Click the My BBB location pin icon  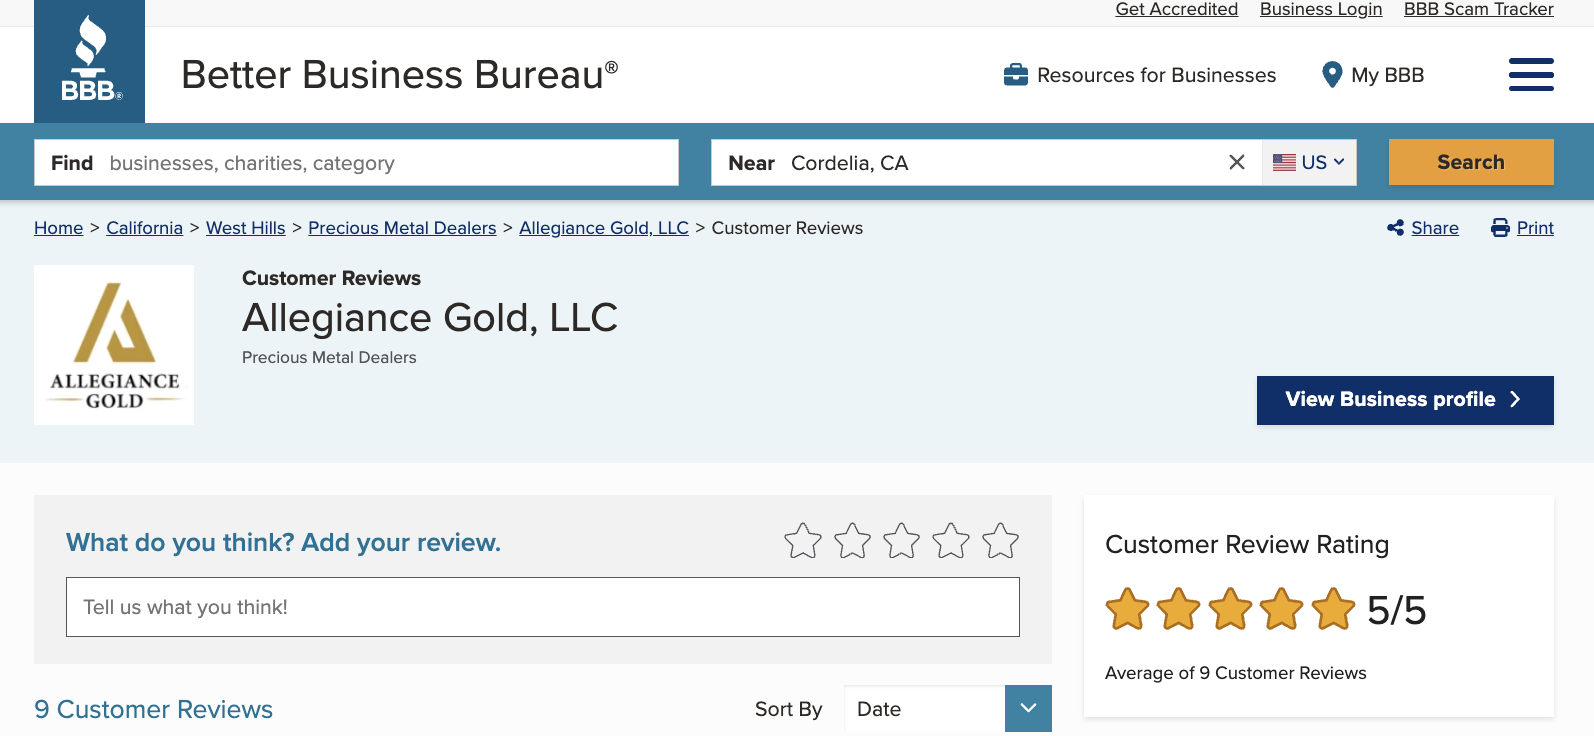pyautogui.click(x=1332, y=75)
